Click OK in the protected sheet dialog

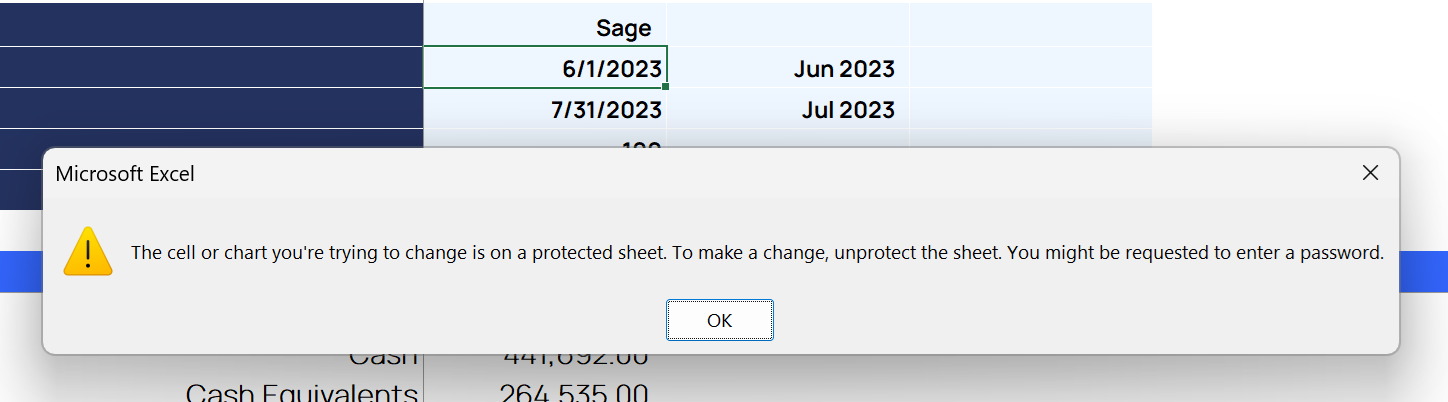click(x=719, y=320)
